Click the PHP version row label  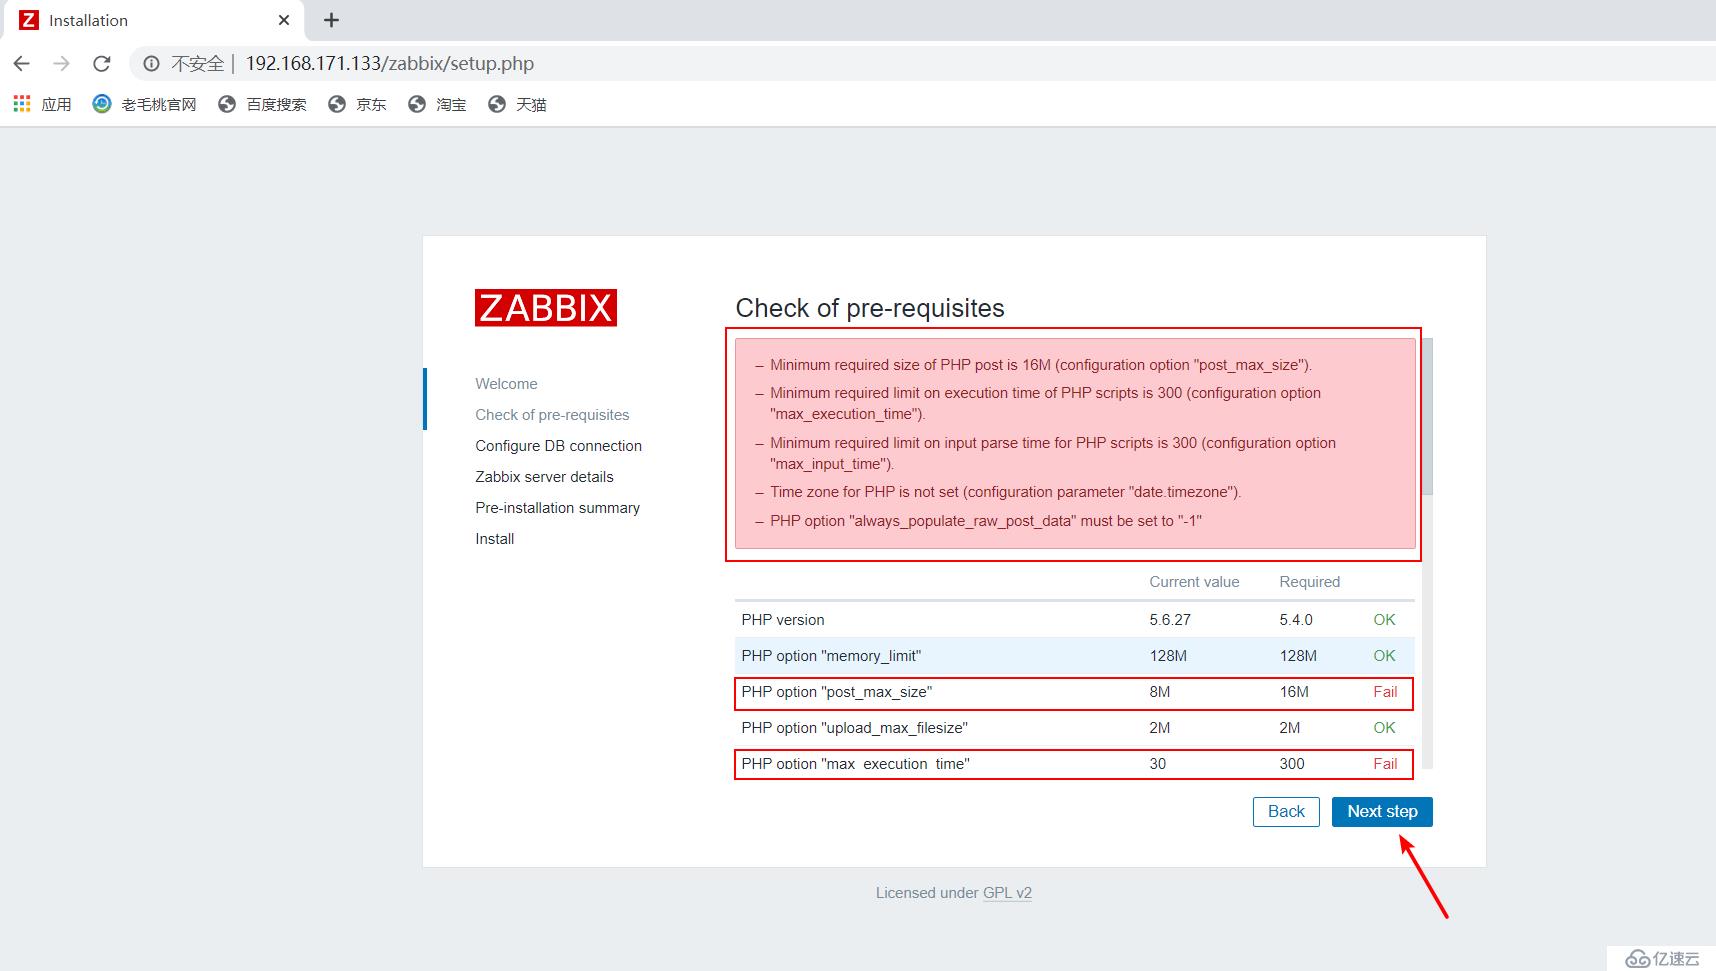[783, 620]
